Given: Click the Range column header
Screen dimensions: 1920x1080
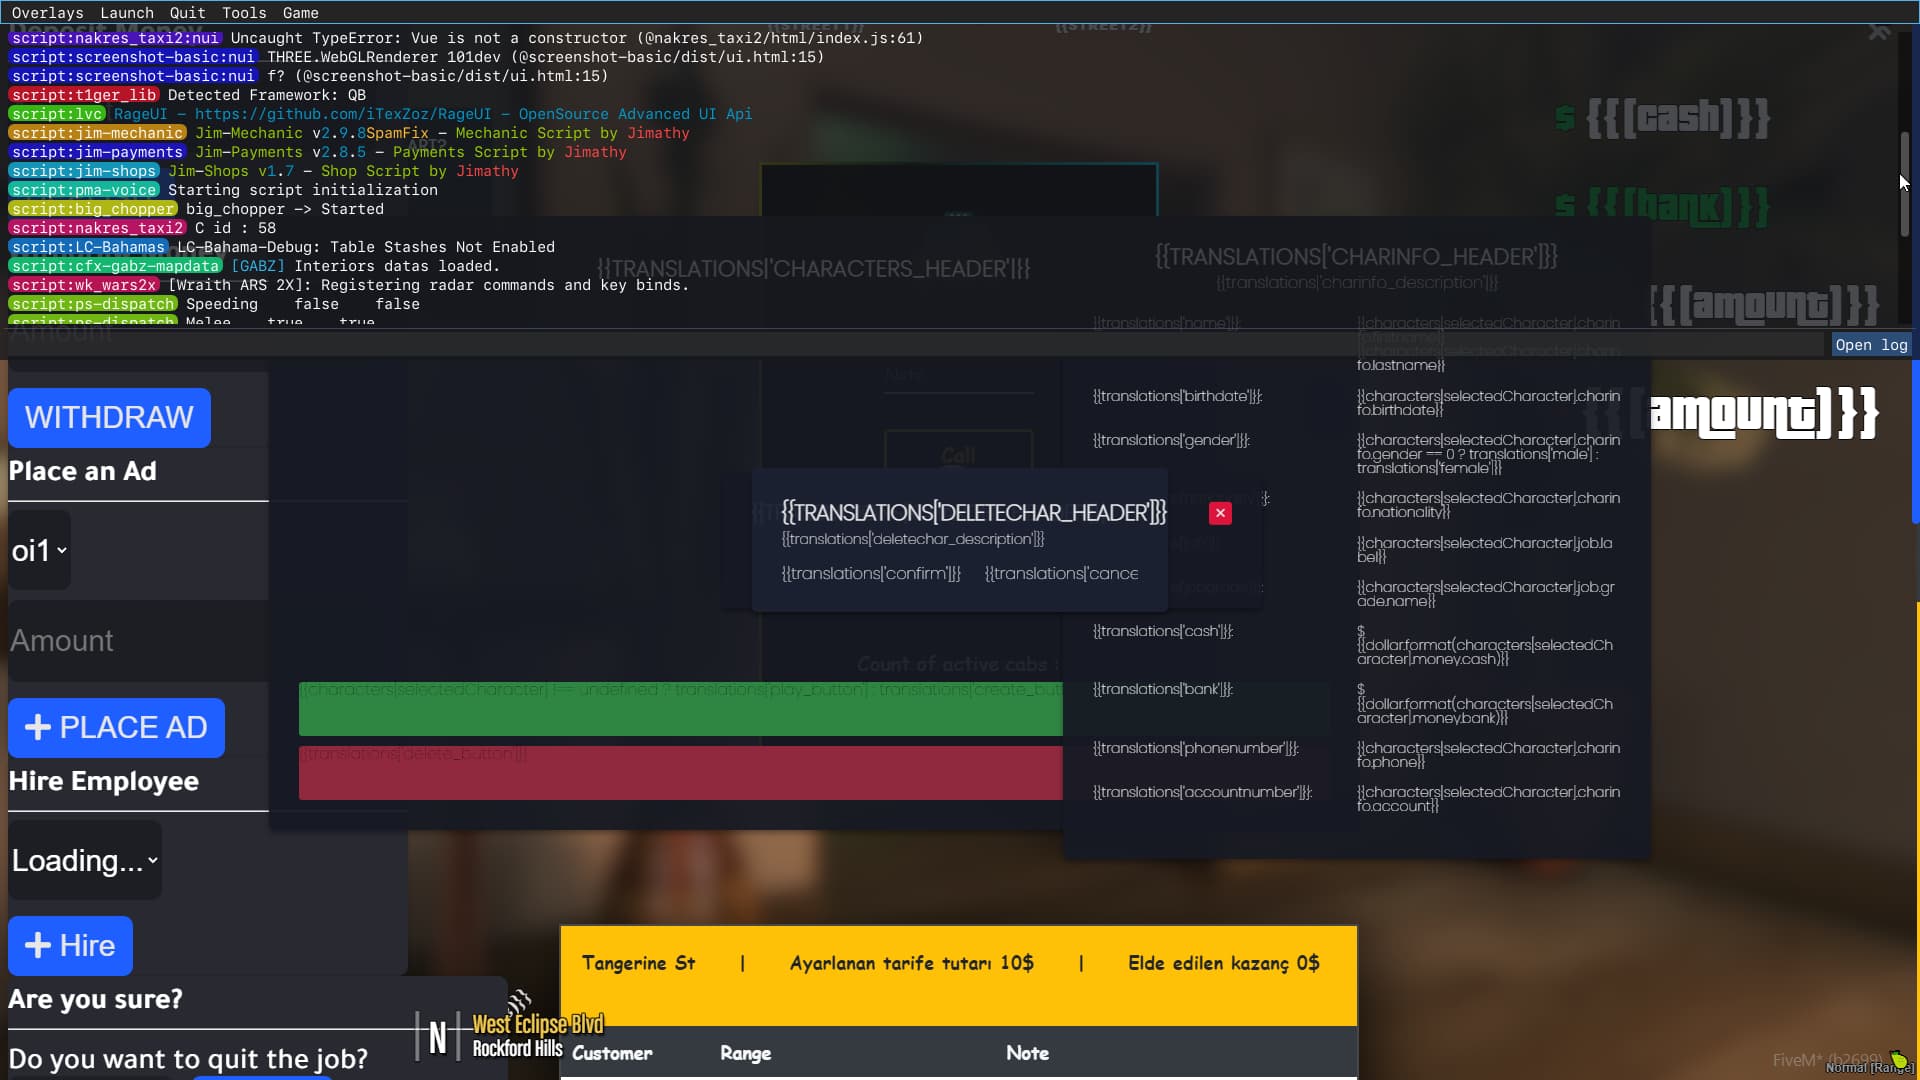Looking at the screenshot, I should pos(745,1053).
